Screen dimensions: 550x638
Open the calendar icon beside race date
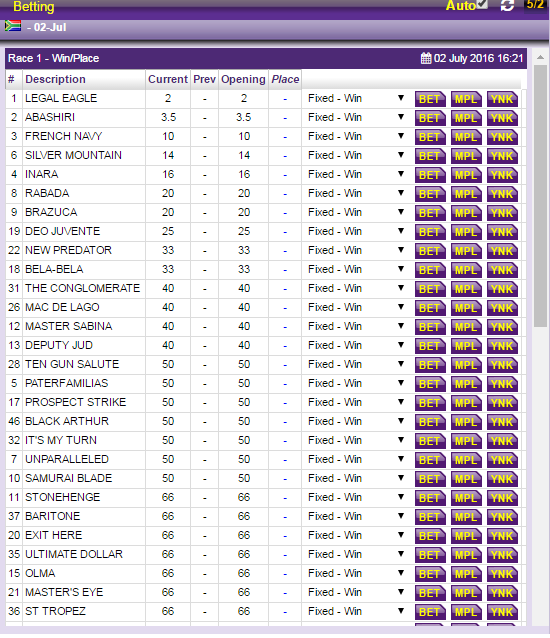tap(426, 58)
